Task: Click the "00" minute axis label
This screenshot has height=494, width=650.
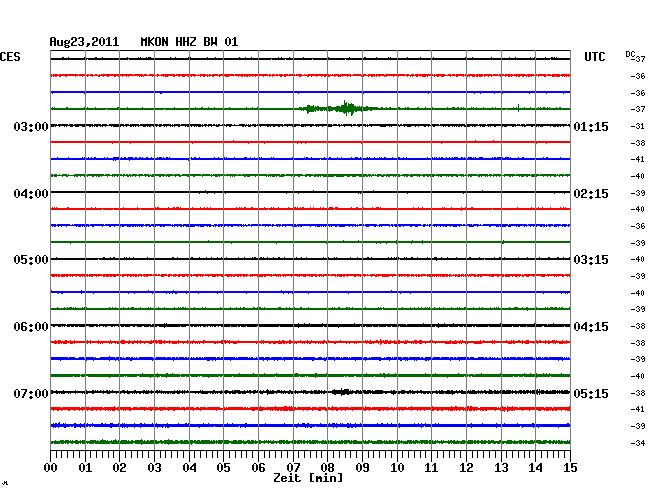Action: tap(51, 468)
